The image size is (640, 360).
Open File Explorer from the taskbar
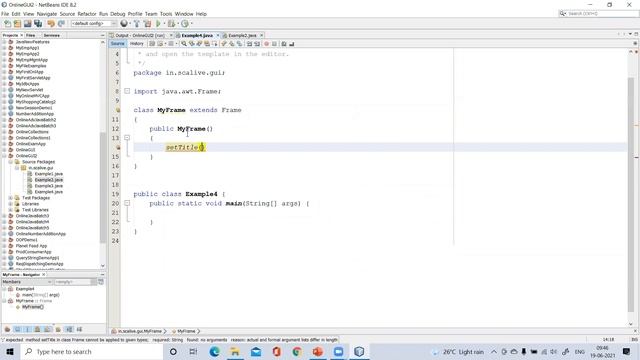click(235, 351)
